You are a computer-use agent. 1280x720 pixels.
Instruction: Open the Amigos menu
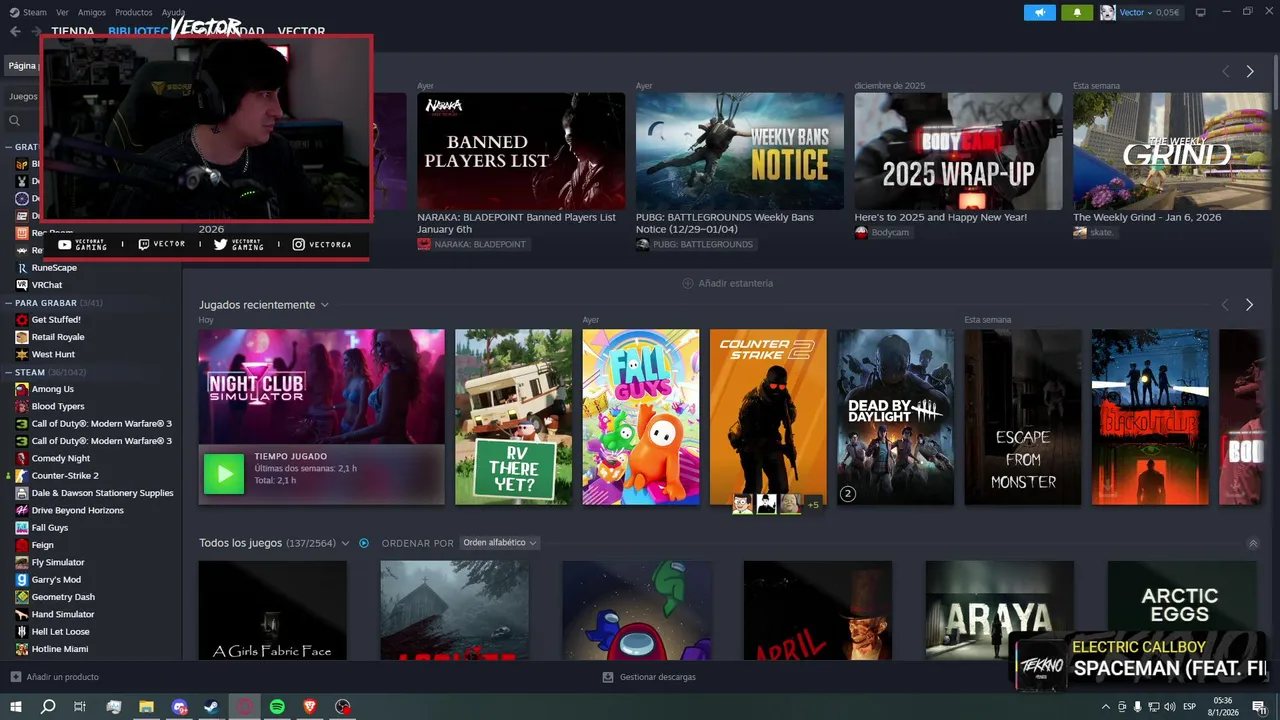tap(92, 12)
